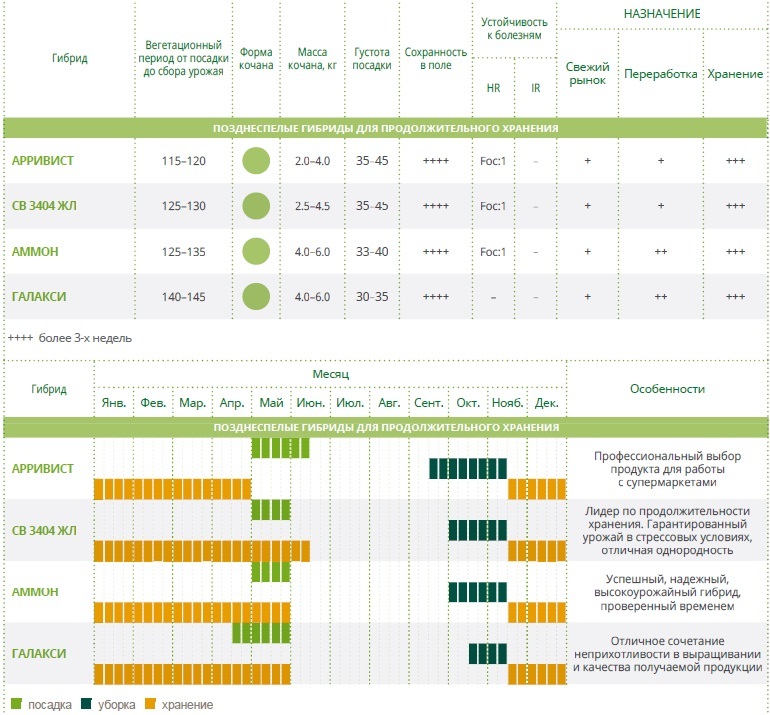Click АММОН vegetation period value 125–135

pyautogui.click(x=184, y=252)
